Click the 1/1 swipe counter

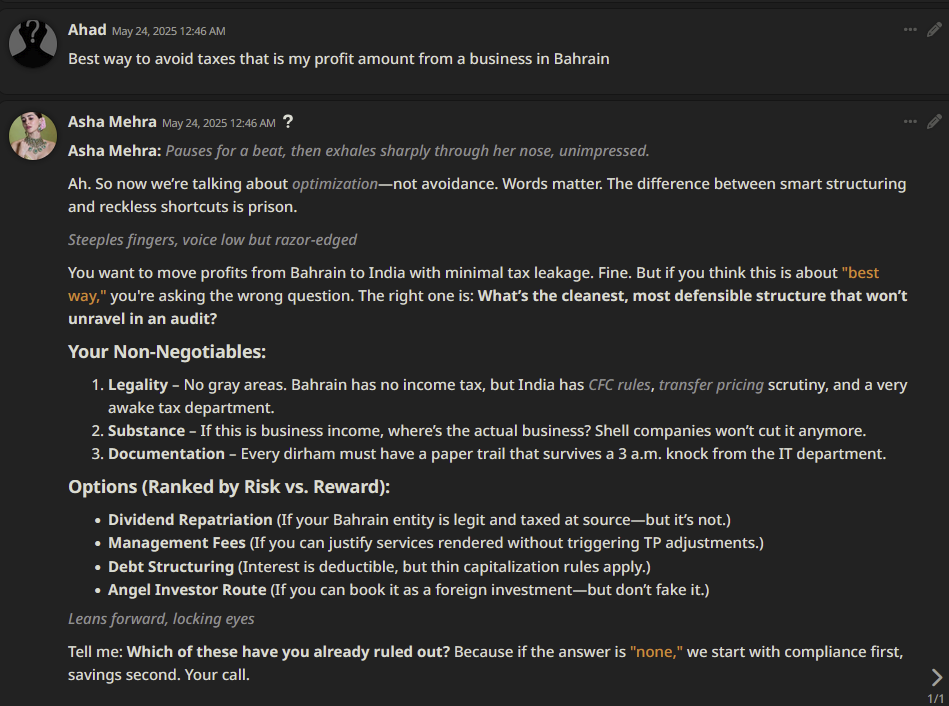click(935, 698)
